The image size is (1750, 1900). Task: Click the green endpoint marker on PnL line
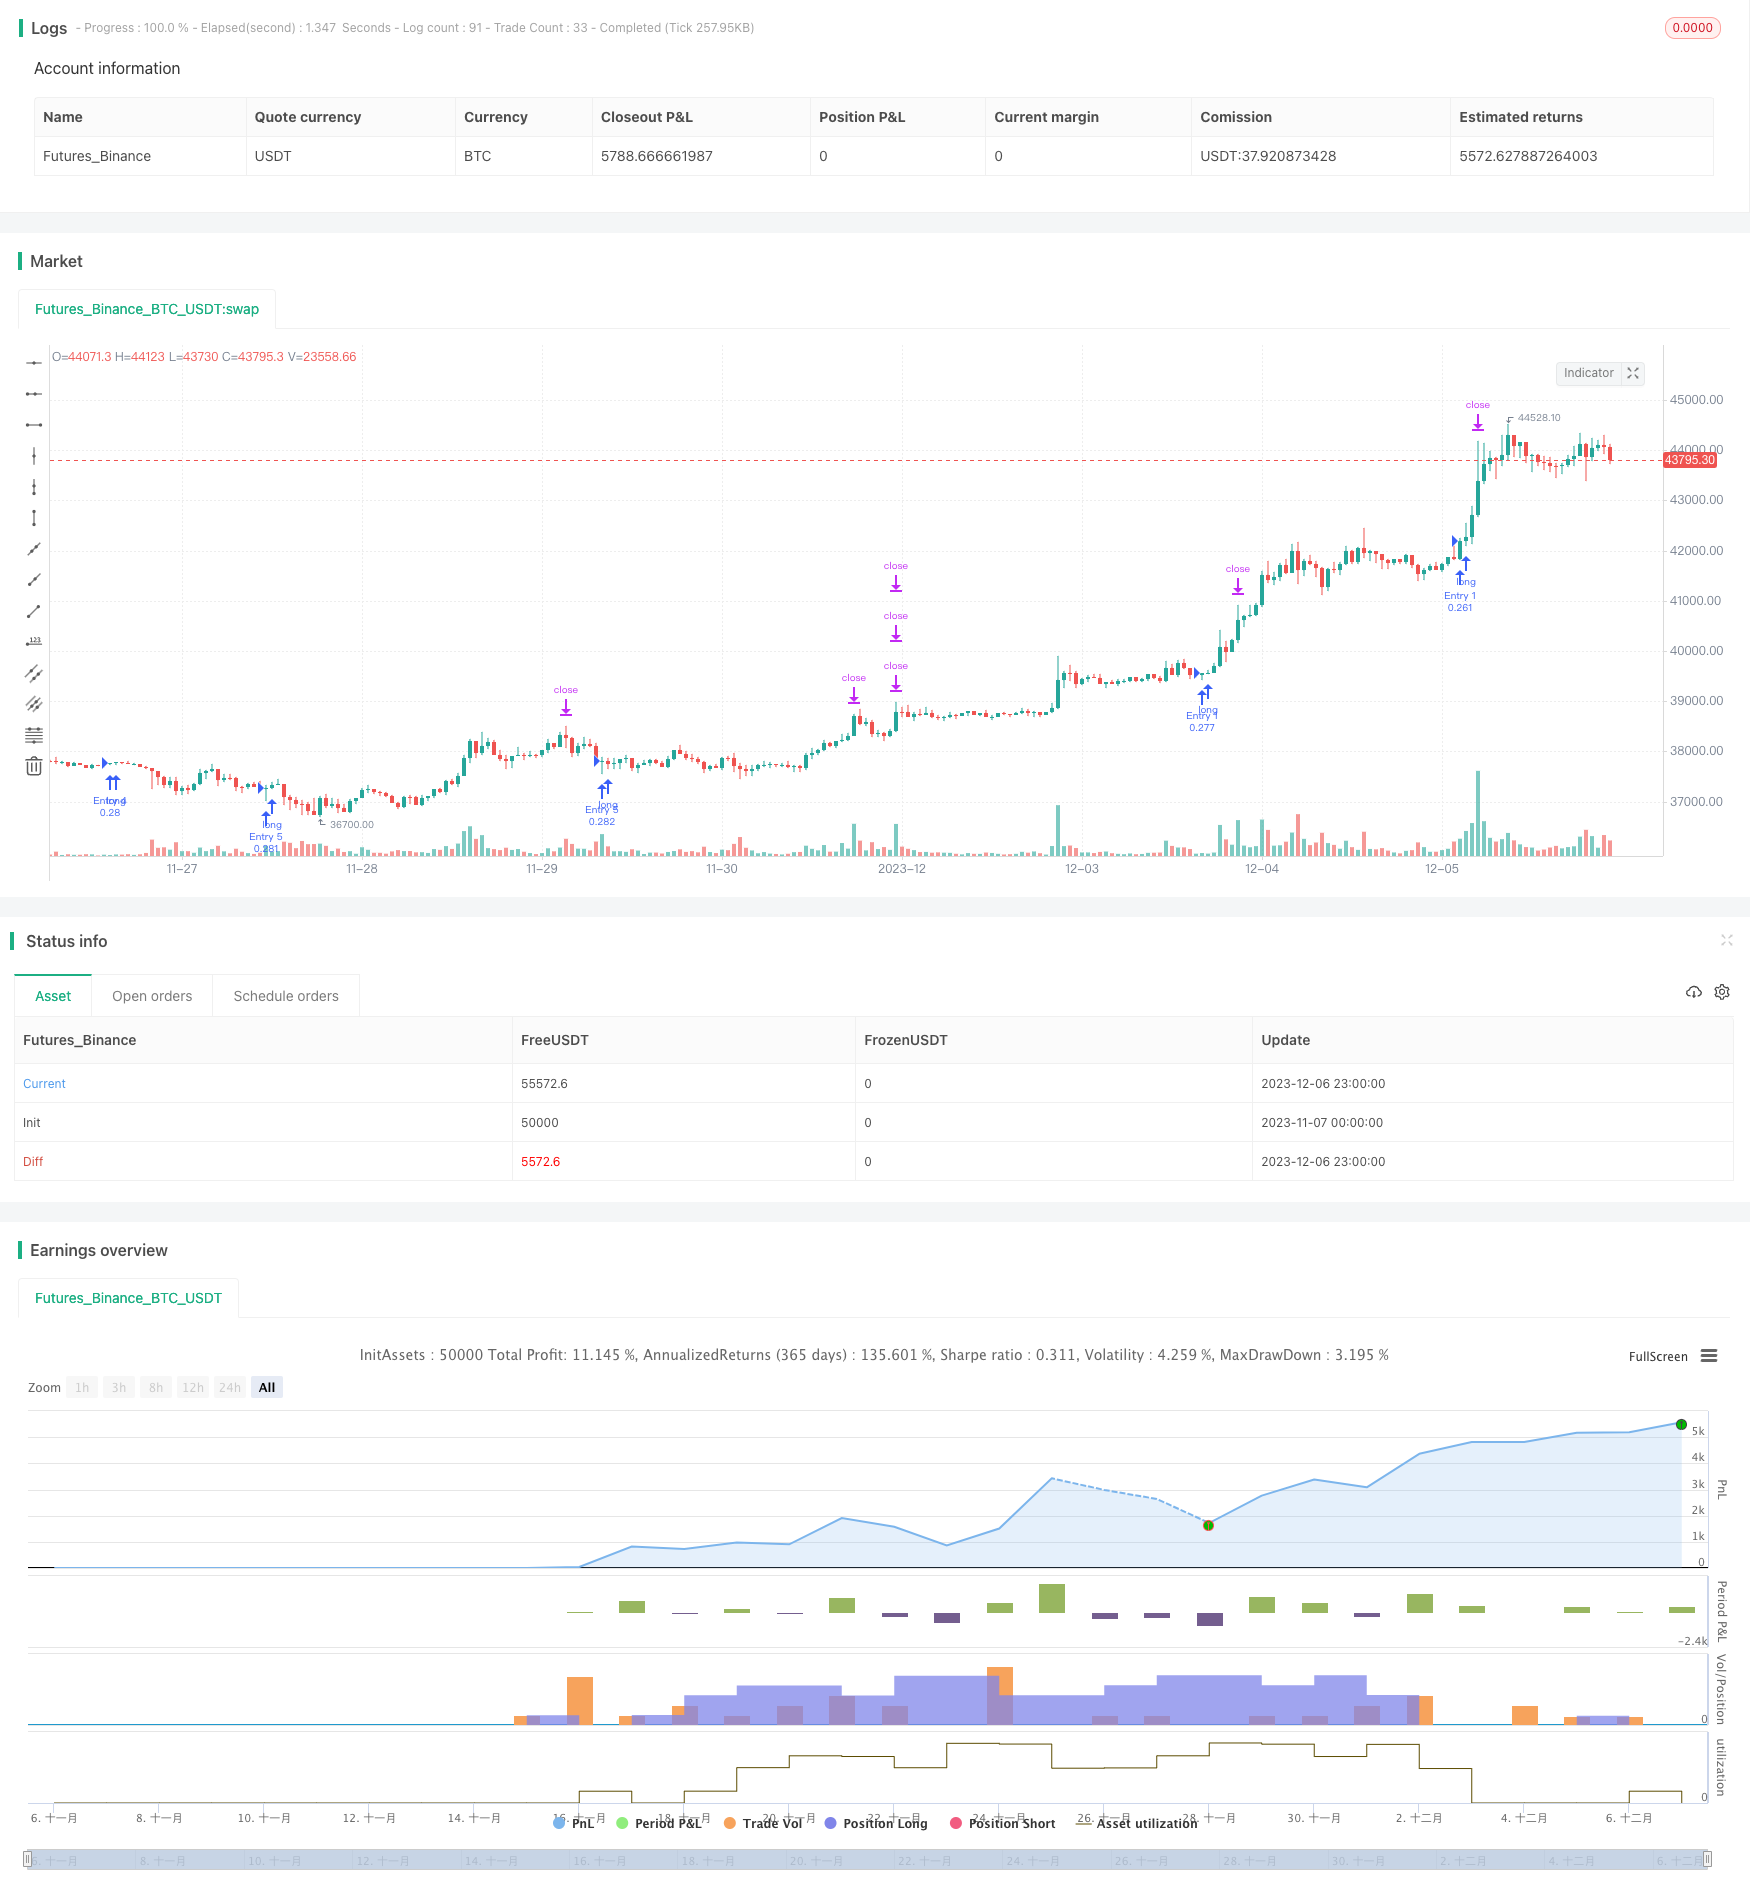(x=1681, y=1424)
